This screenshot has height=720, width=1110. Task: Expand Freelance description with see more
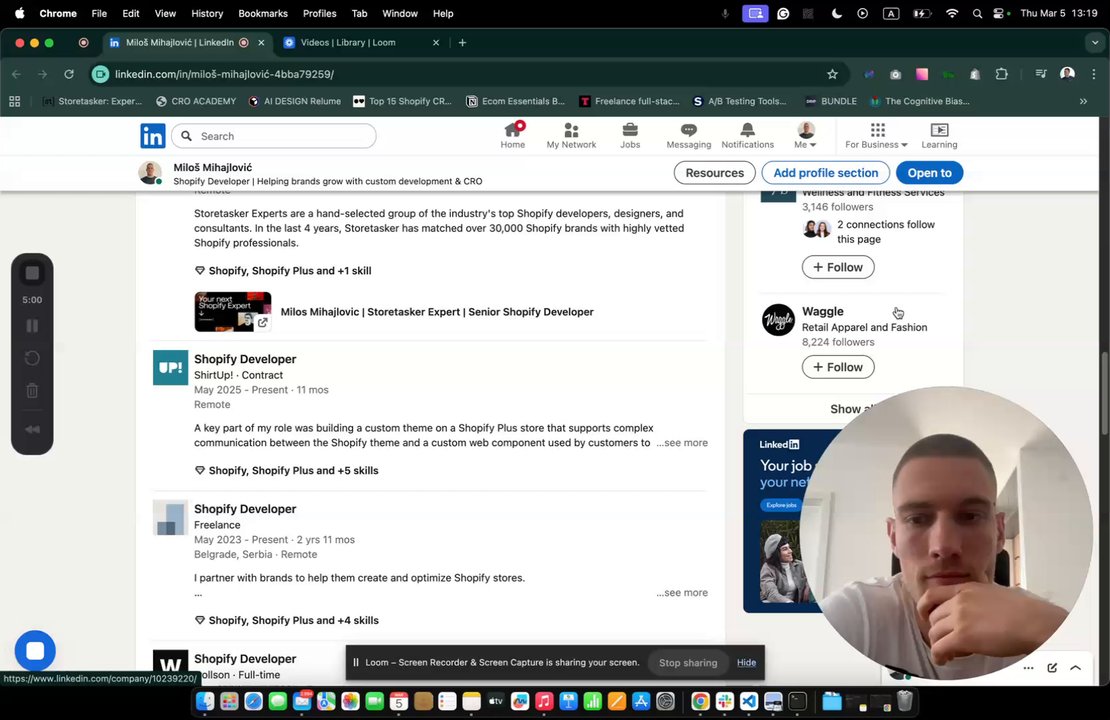pyautogui.click(x=682, y=593)
